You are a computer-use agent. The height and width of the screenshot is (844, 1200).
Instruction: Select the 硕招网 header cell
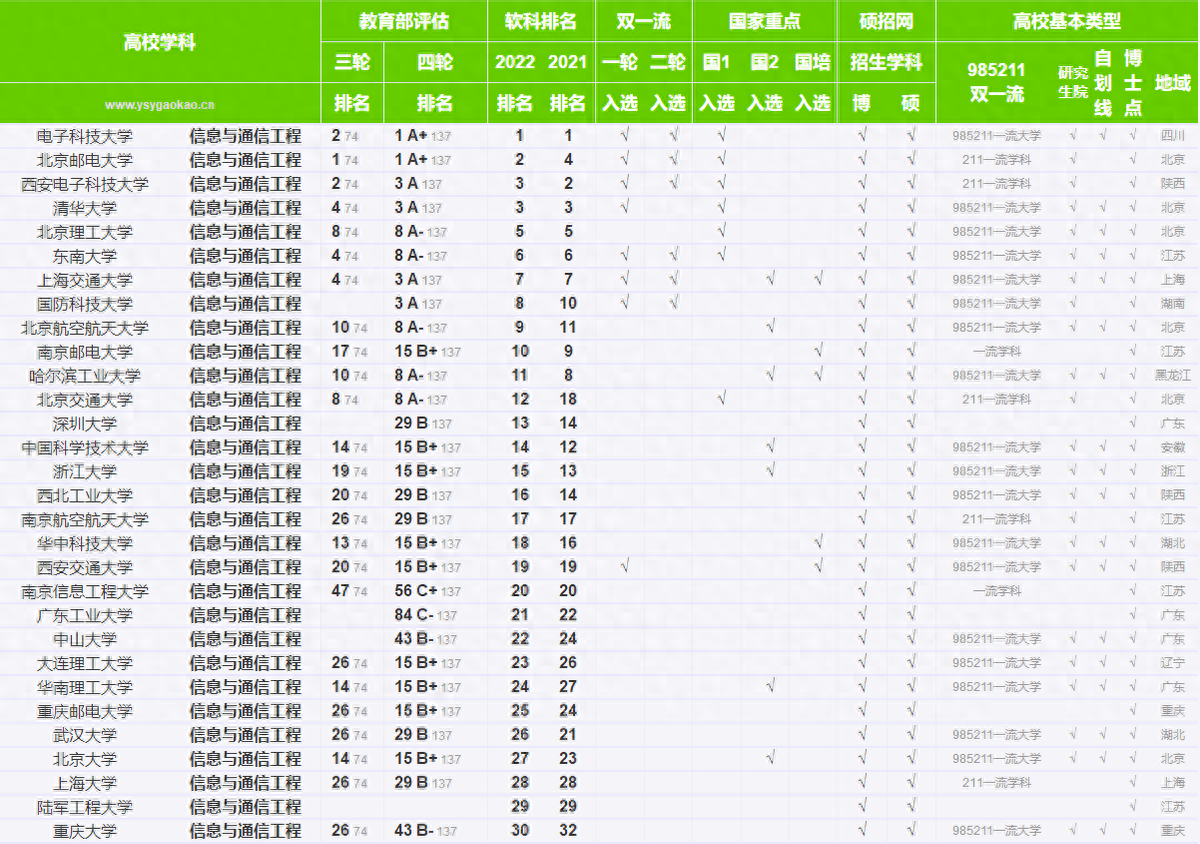tap(886, 21)
